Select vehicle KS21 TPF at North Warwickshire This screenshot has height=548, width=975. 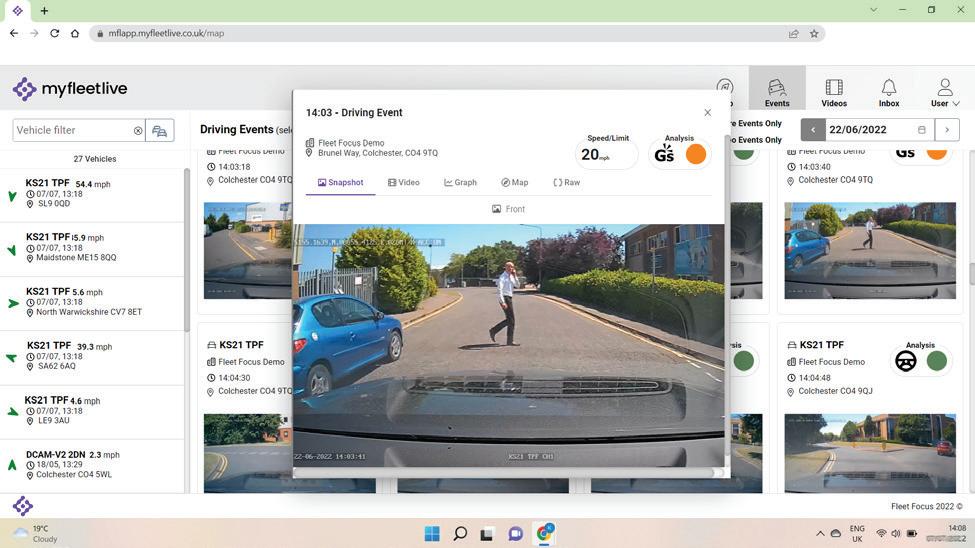coord(93,302)
